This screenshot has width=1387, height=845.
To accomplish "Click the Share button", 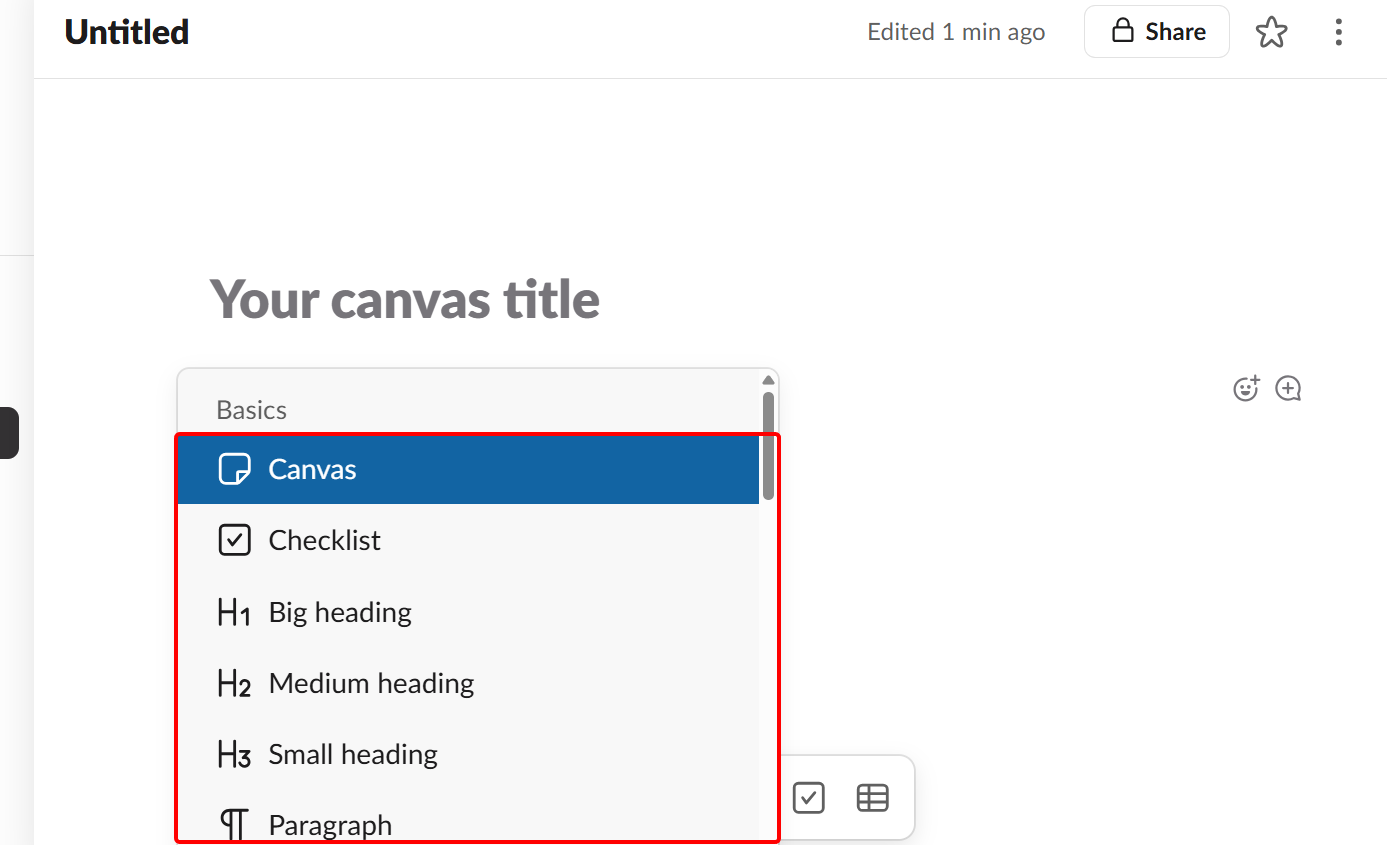I will [1157, 31].
